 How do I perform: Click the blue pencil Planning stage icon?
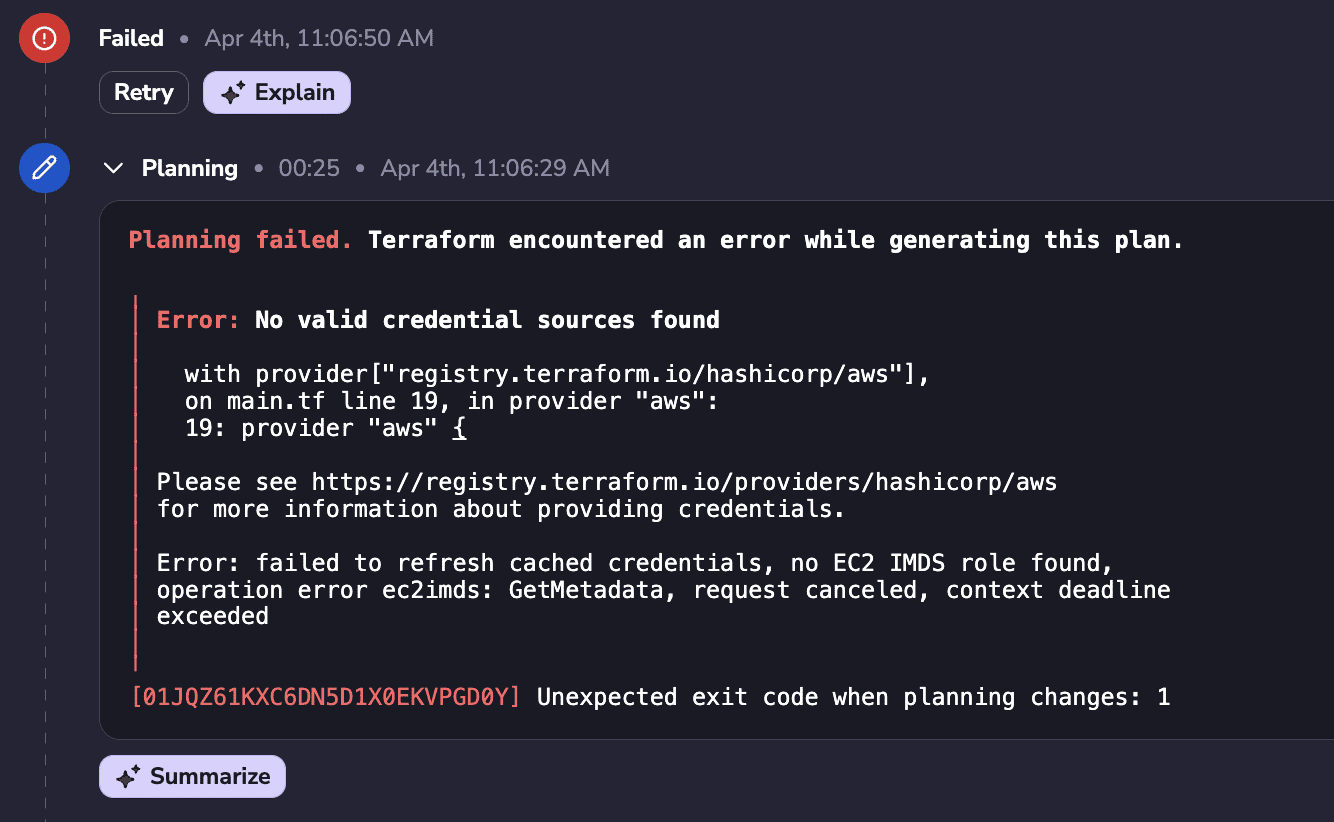(x=44, y=167)
